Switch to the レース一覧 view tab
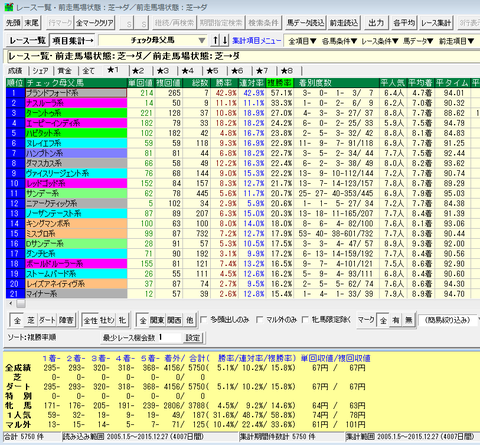Viewport: 480px width, 445px height. tap(27, 41)
